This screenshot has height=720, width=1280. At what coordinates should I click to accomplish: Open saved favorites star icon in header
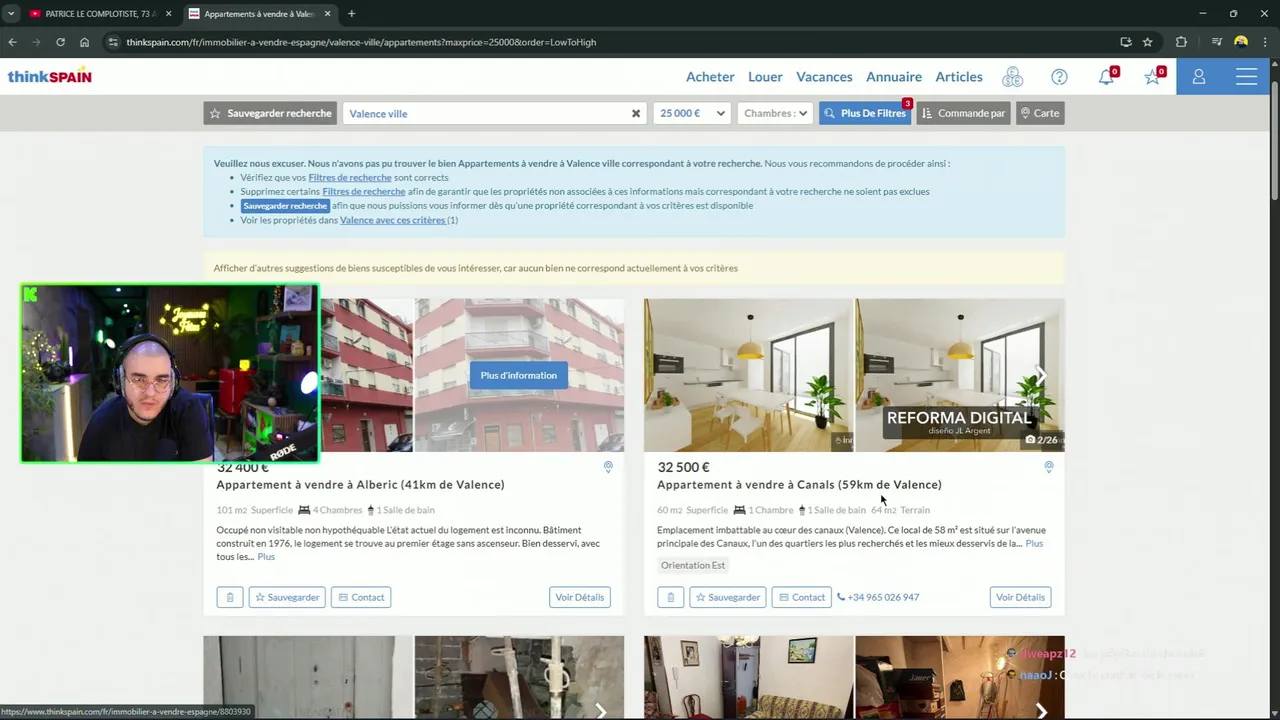pyautogui.click(x=1152, y=77)
